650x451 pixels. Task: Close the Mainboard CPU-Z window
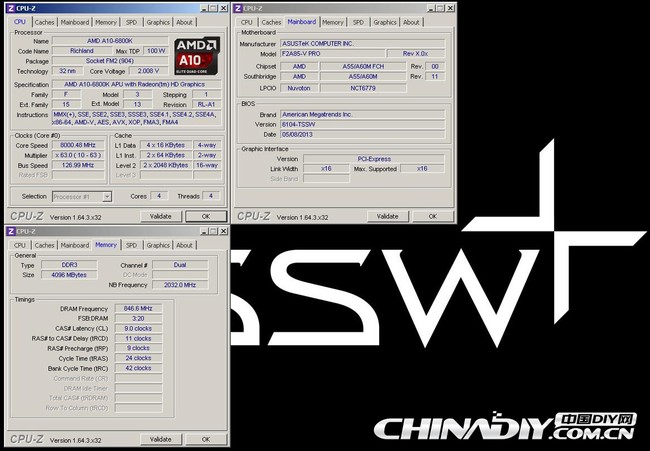pos(450,8)
